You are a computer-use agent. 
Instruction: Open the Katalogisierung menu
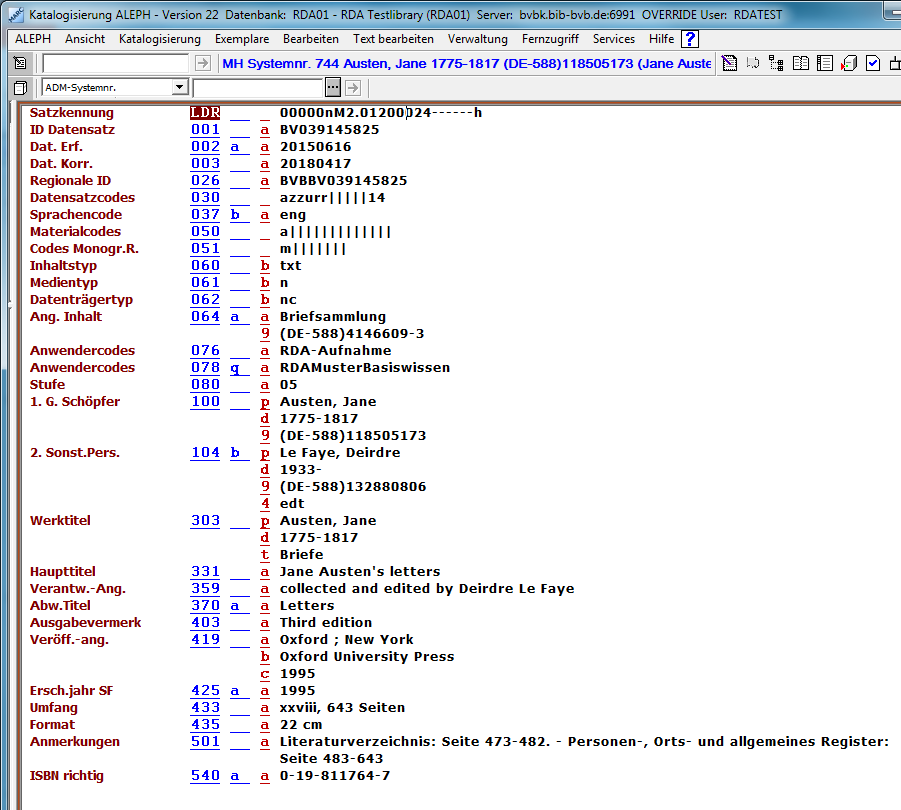(159, 39)
